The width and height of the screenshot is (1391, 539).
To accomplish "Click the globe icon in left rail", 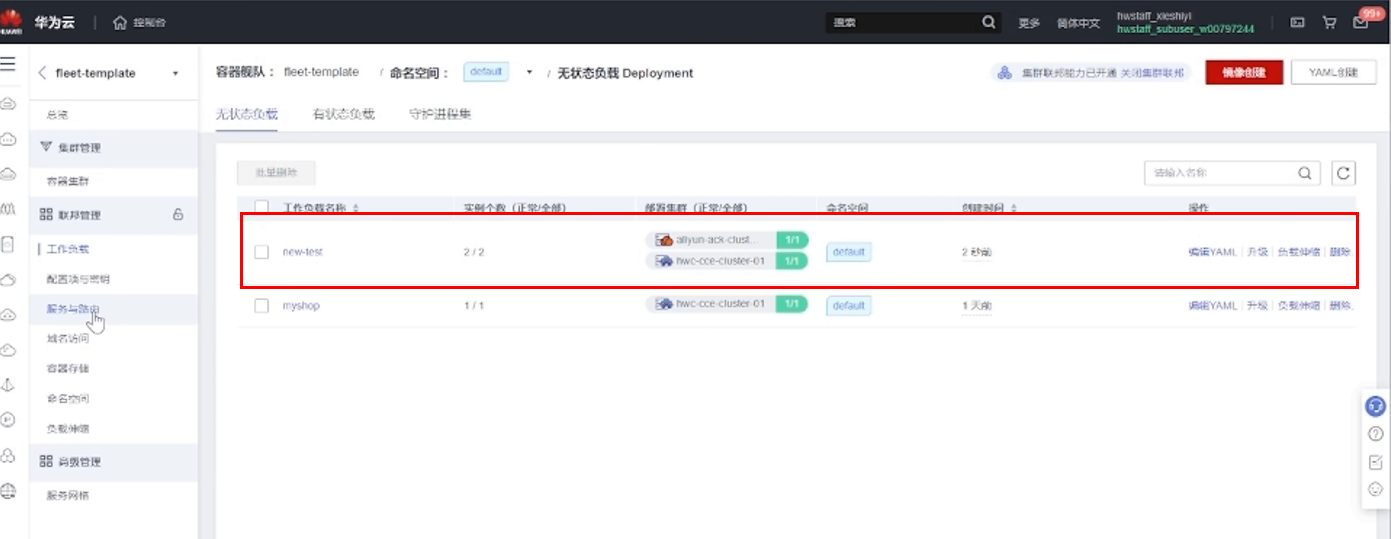I will [8, 490].
